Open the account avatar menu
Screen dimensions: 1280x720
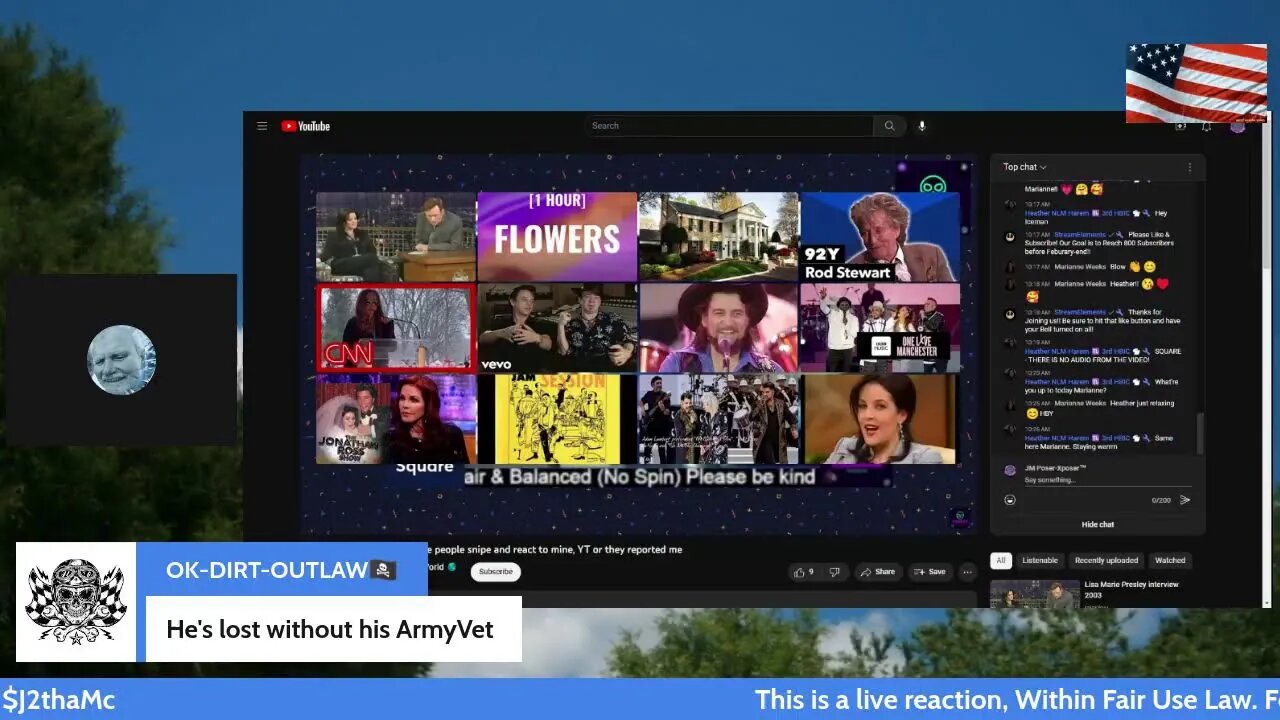point(1238,126)
